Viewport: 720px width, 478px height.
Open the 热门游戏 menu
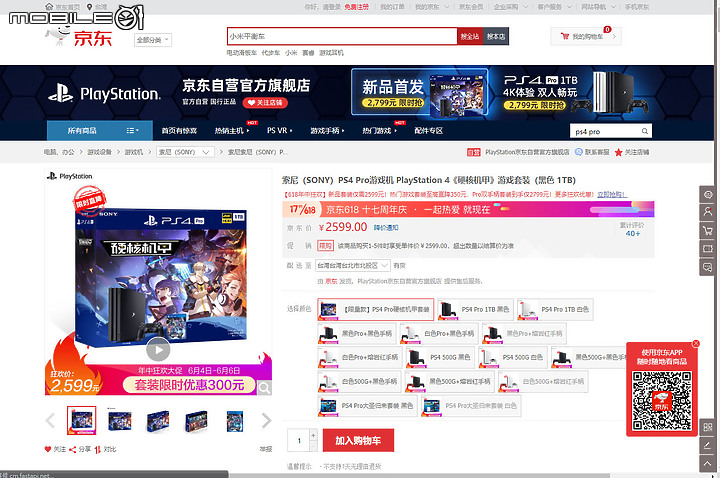pyautogui.click(x=379, y=131)
